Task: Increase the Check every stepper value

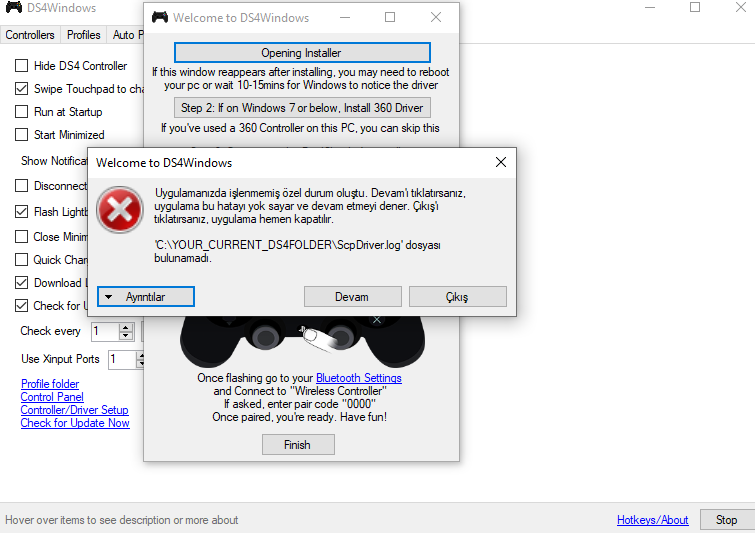Action: 126,327
